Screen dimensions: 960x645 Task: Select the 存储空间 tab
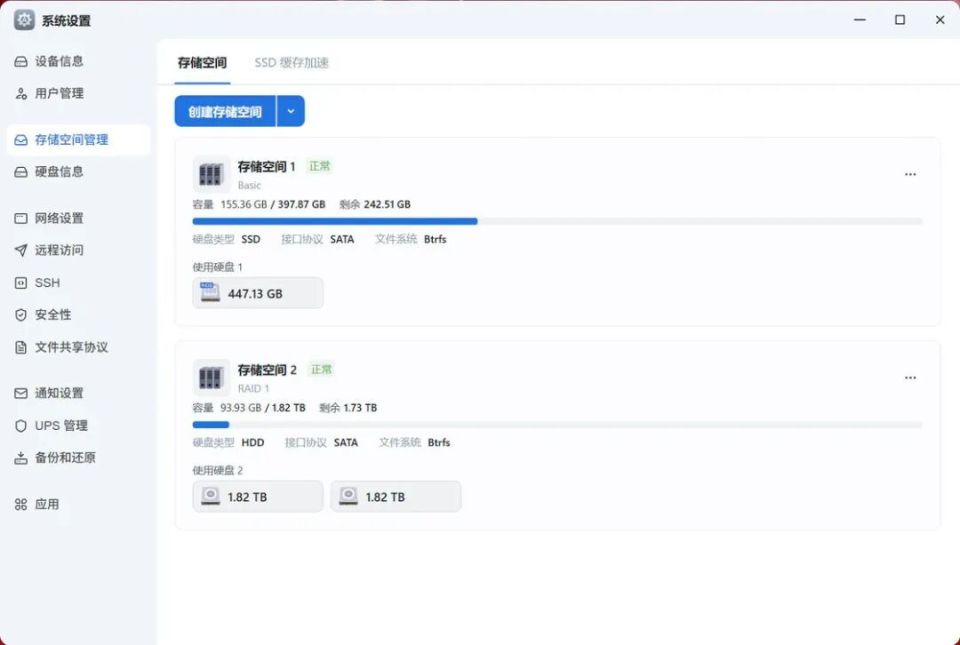point(202,62)
